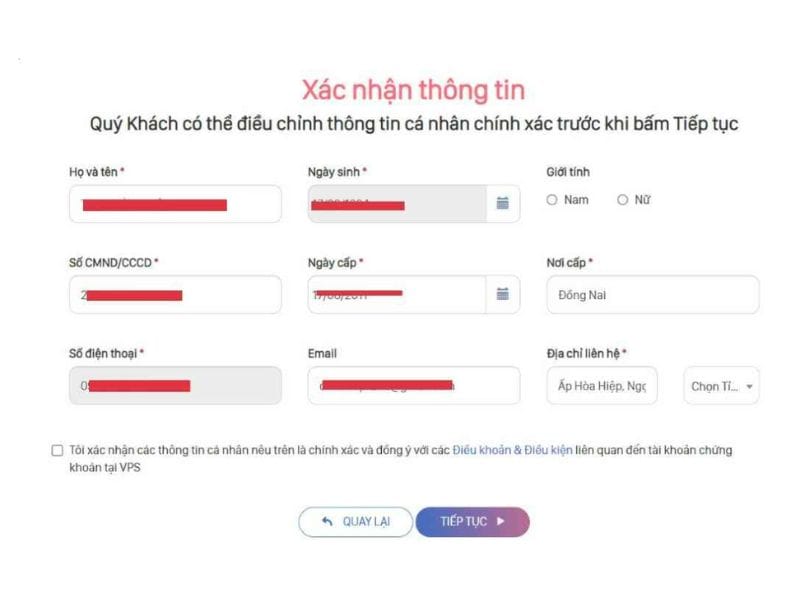Select the Nam gender radio button
The width and height of the screenshot is (800, 600).
tap(552, 200)
